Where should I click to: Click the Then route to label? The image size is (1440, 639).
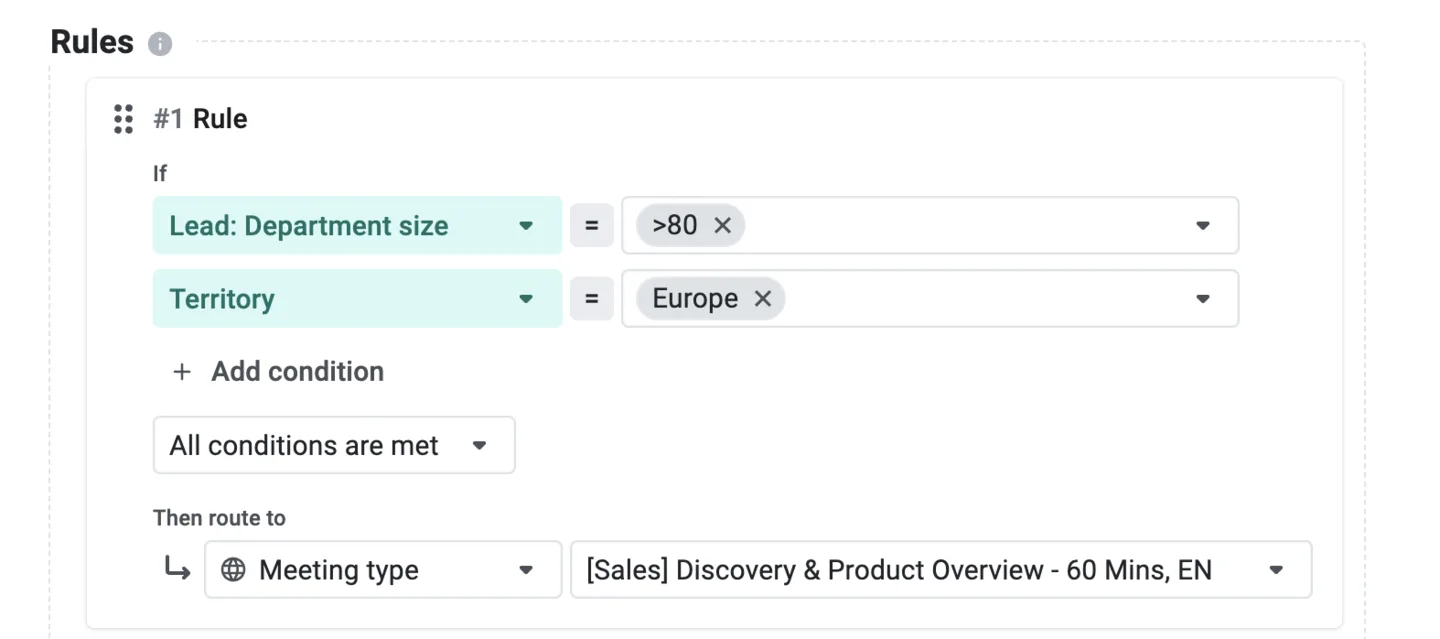tap(219, 518)
